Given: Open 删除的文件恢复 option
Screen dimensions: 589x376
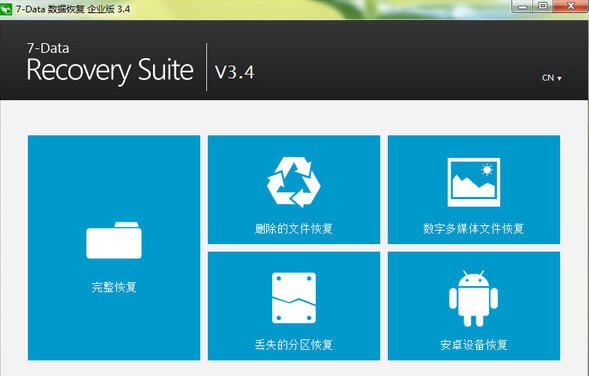Looking at the screenshot, I should pos(294,190).
